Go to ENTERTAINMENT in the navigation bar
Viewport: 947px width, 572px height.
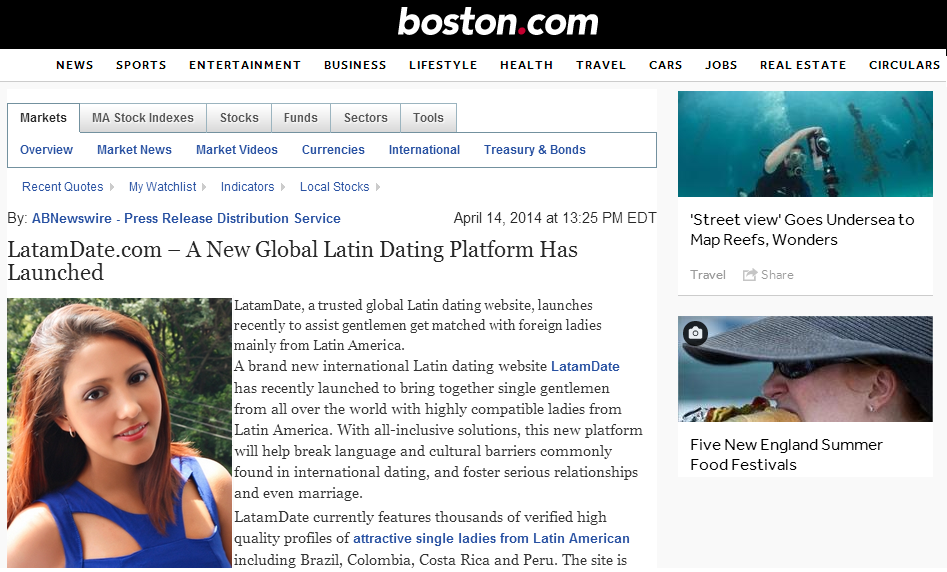(x=245, y=65)
